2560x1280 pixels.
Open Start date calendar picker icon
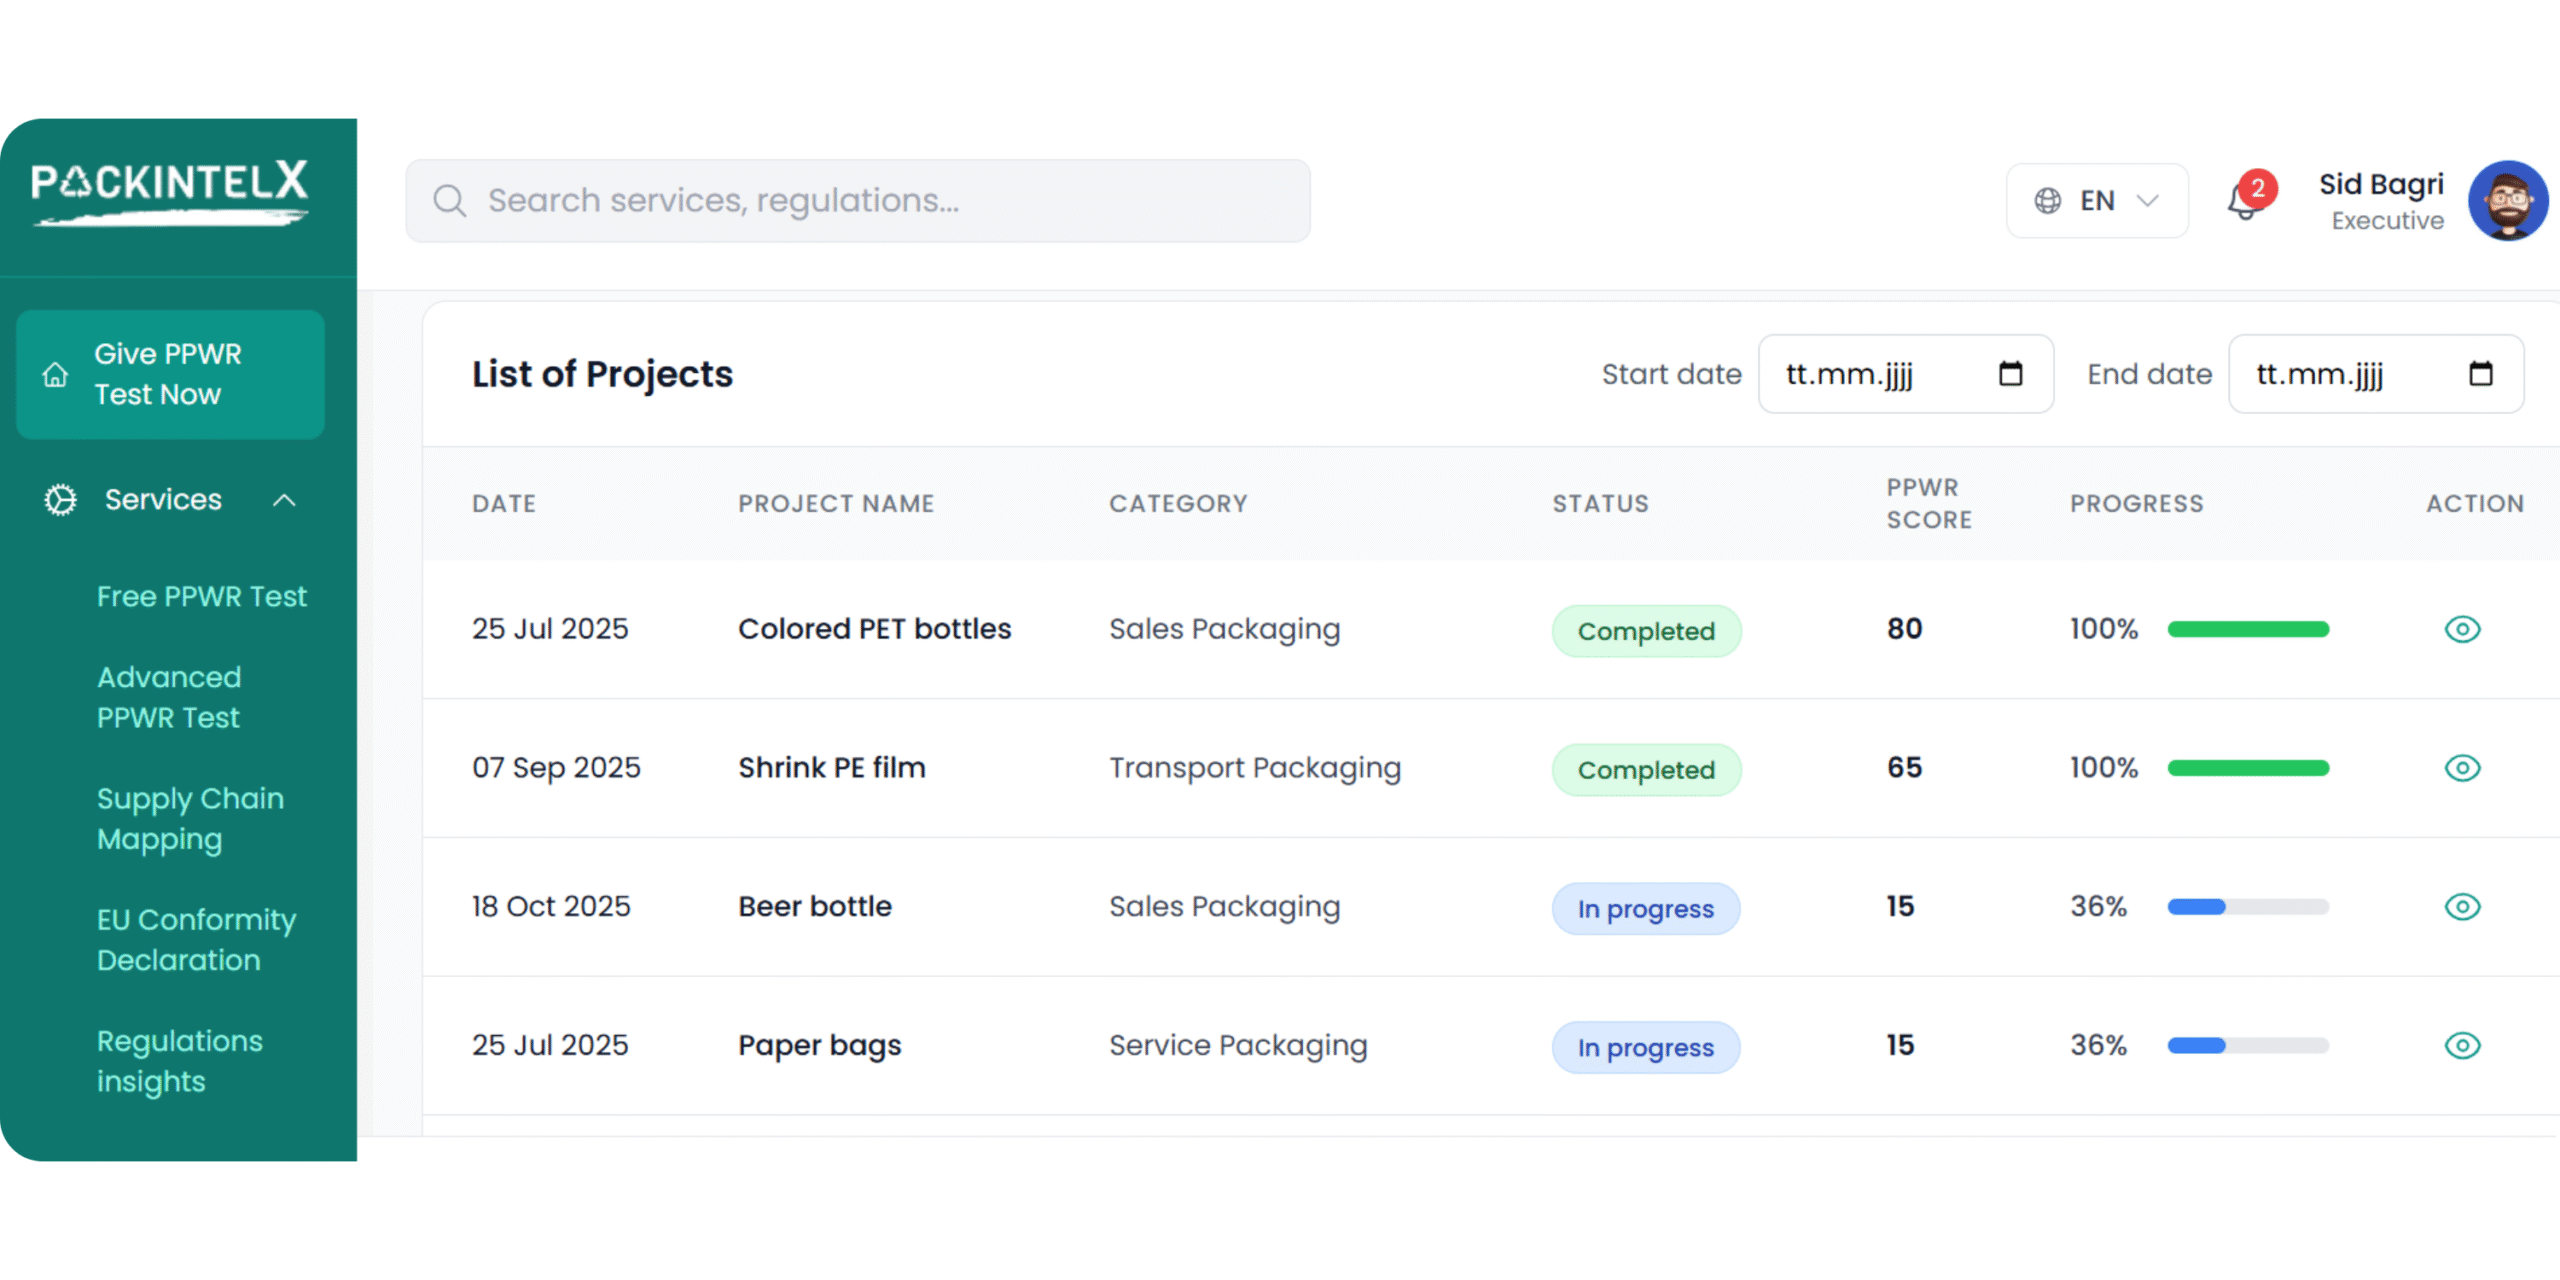[2010, 374]
